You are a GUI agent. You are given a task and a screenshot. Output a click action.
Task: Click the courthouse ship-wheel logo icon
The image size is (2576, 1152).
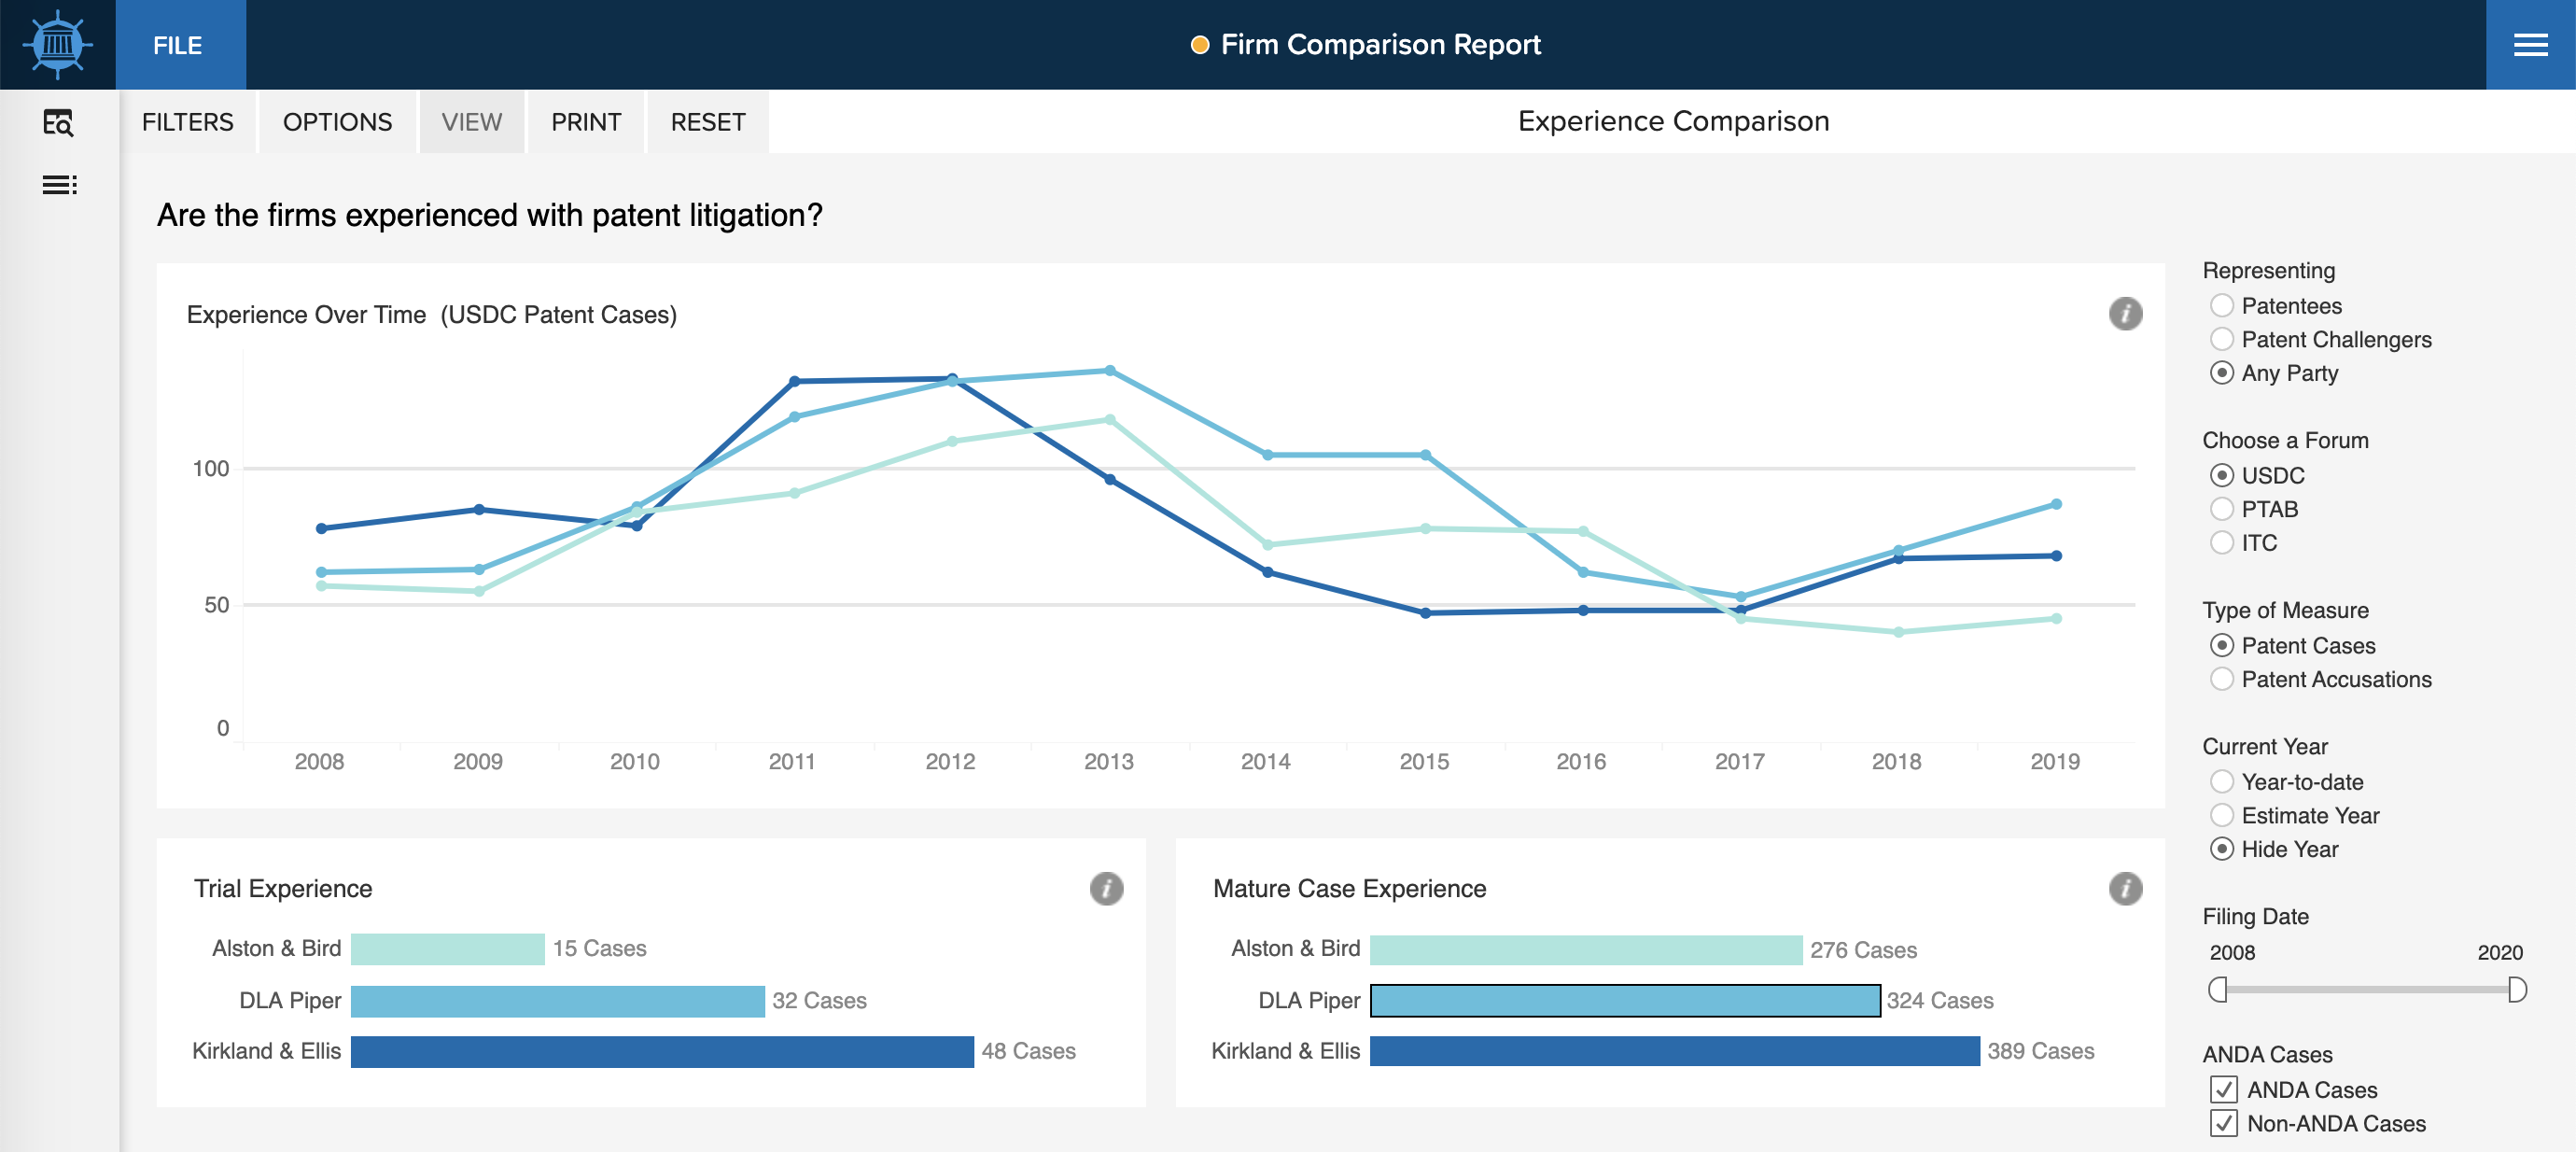(x=58, y=44)
